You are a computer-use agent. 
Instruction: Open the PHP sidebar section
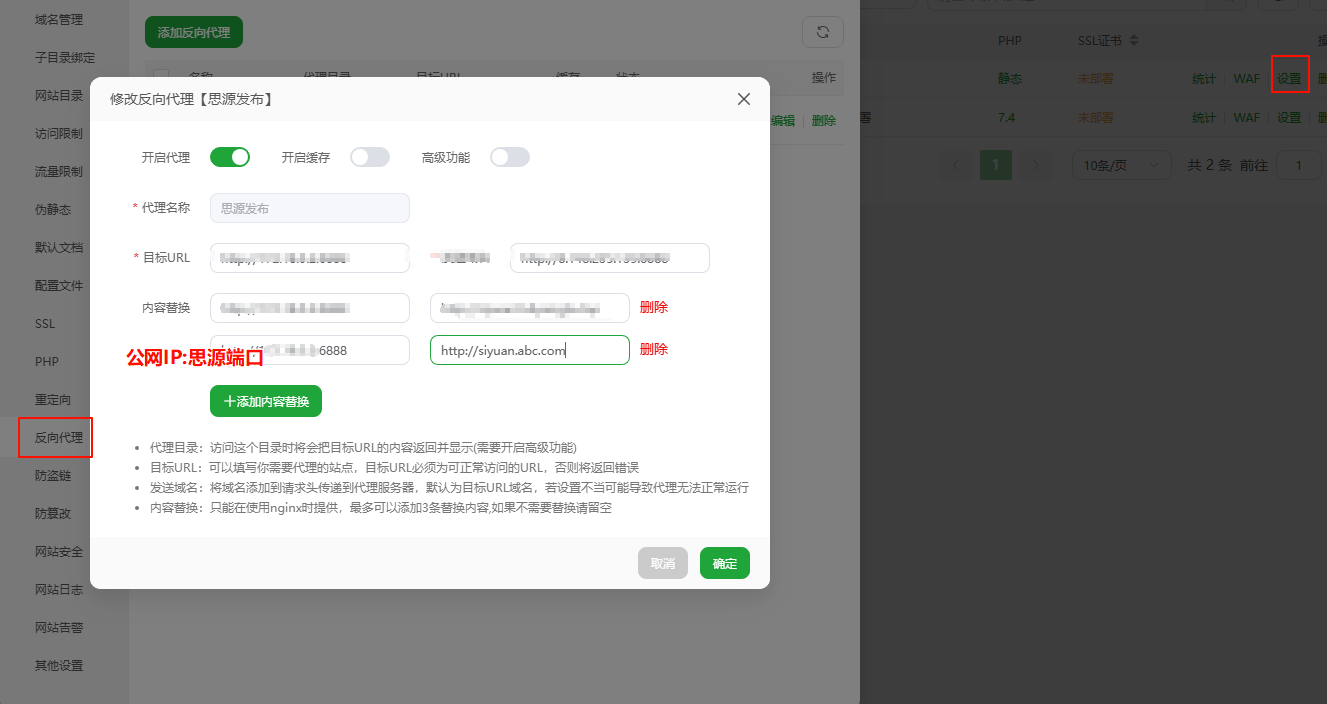coord(47,361)
